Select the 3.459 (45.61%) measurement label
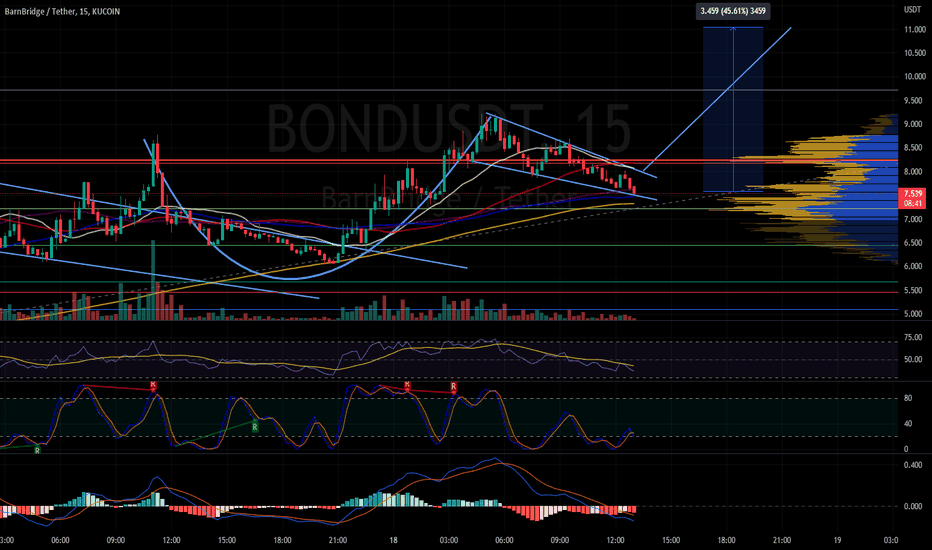Screen dimensions: 932x550 733,11
